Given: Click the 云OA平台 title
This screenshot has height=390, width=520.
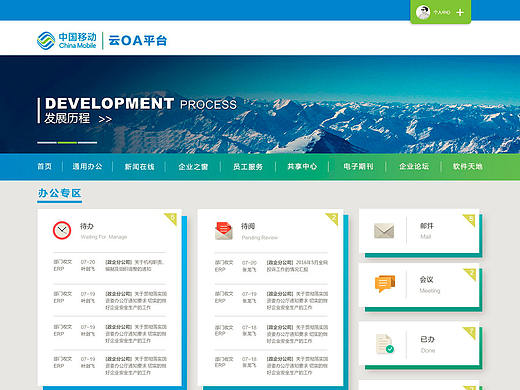Looking at the screenshot, I should pos(137,41).
